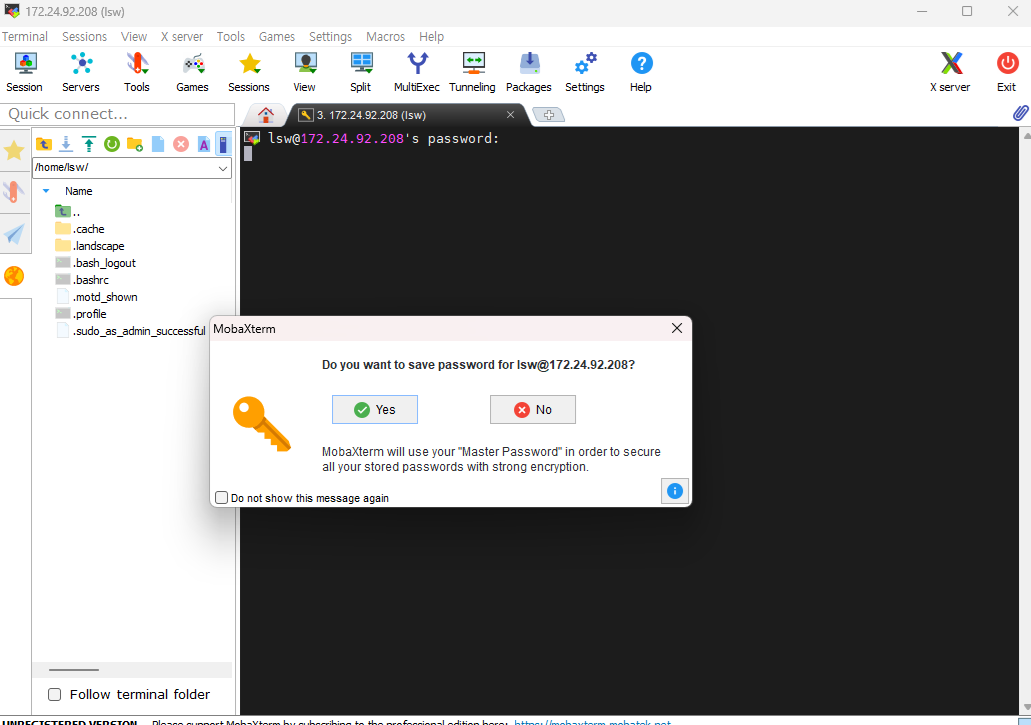
Task: Click the red Exit power icon
Action: (x=1007, y=72)
